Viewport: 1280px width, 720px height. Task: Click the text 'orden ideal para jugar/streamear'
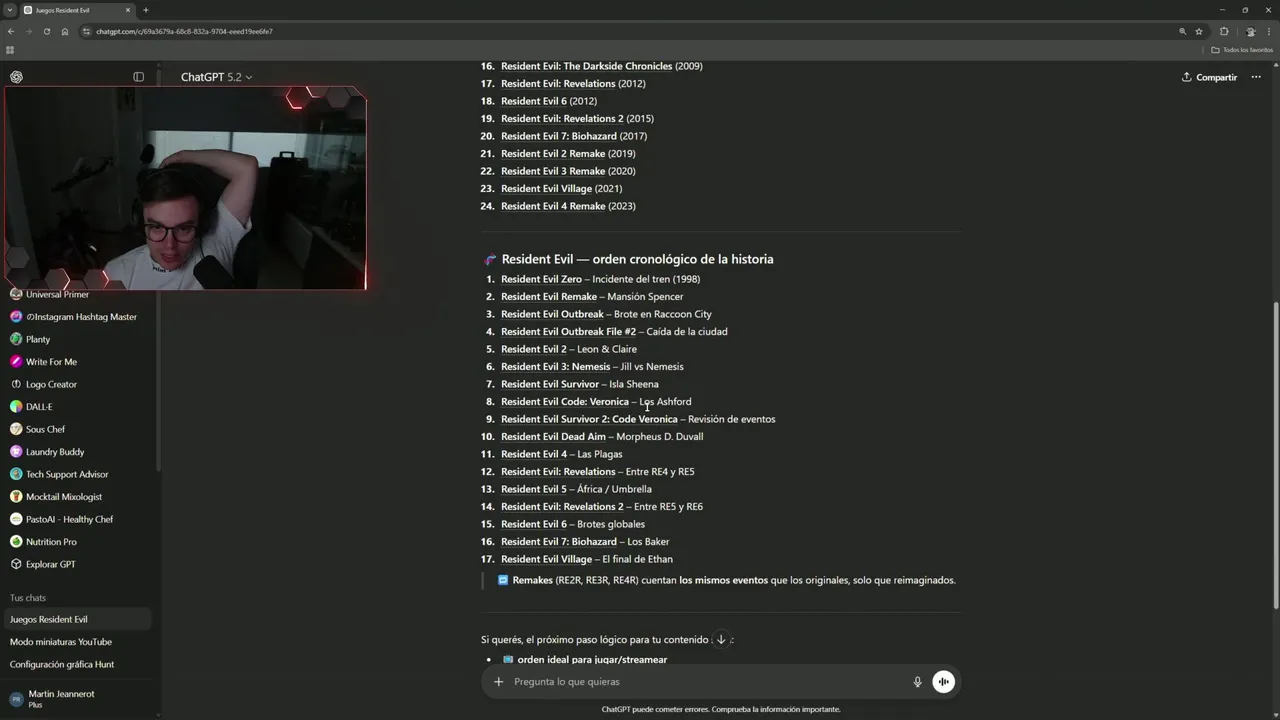[592, 660]
